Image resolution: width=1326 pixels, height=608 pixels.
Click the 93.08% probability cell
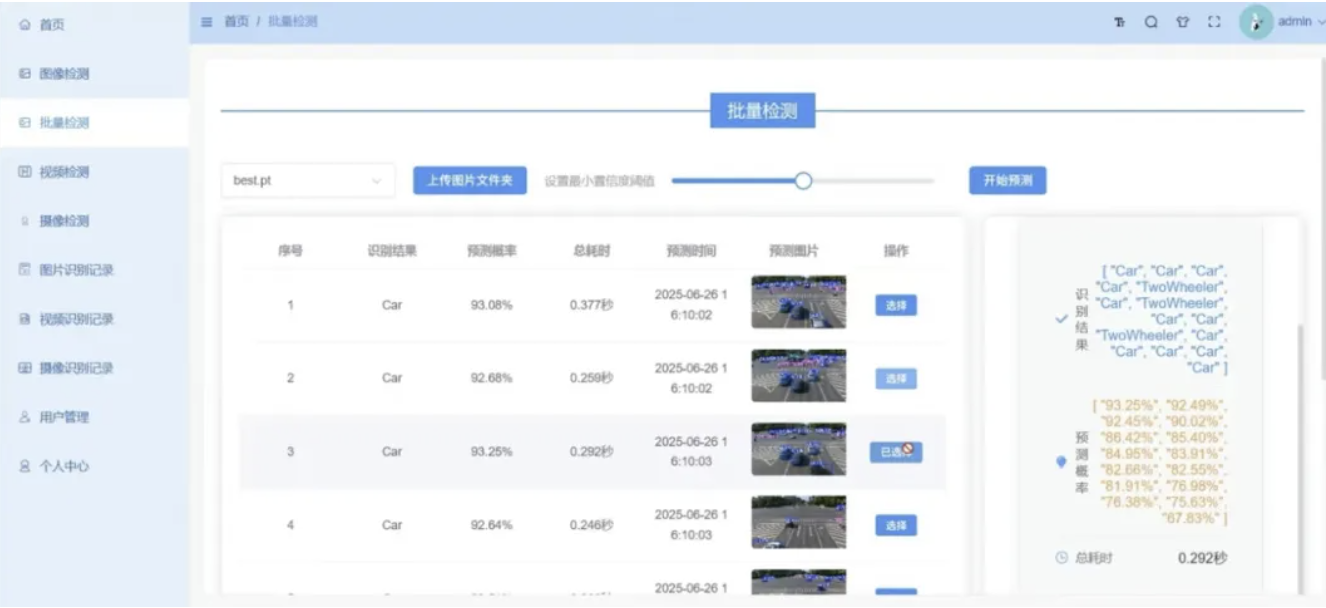(x=492, y=305)
